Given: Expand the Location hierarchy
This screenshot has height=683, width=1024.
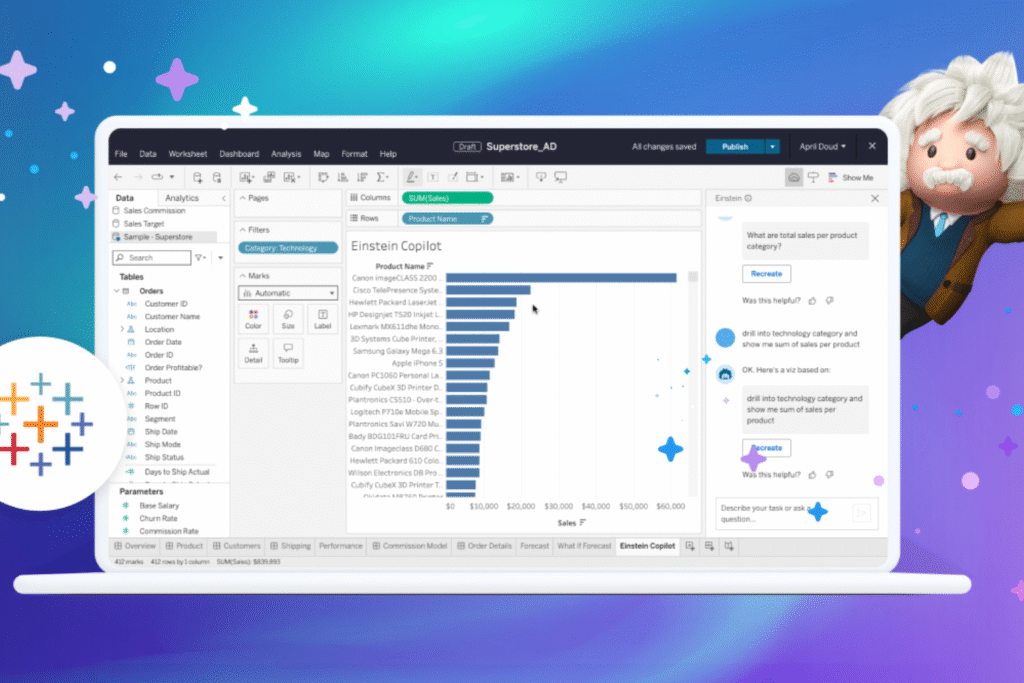Looking at the screenshot, I should click(122, 329).
